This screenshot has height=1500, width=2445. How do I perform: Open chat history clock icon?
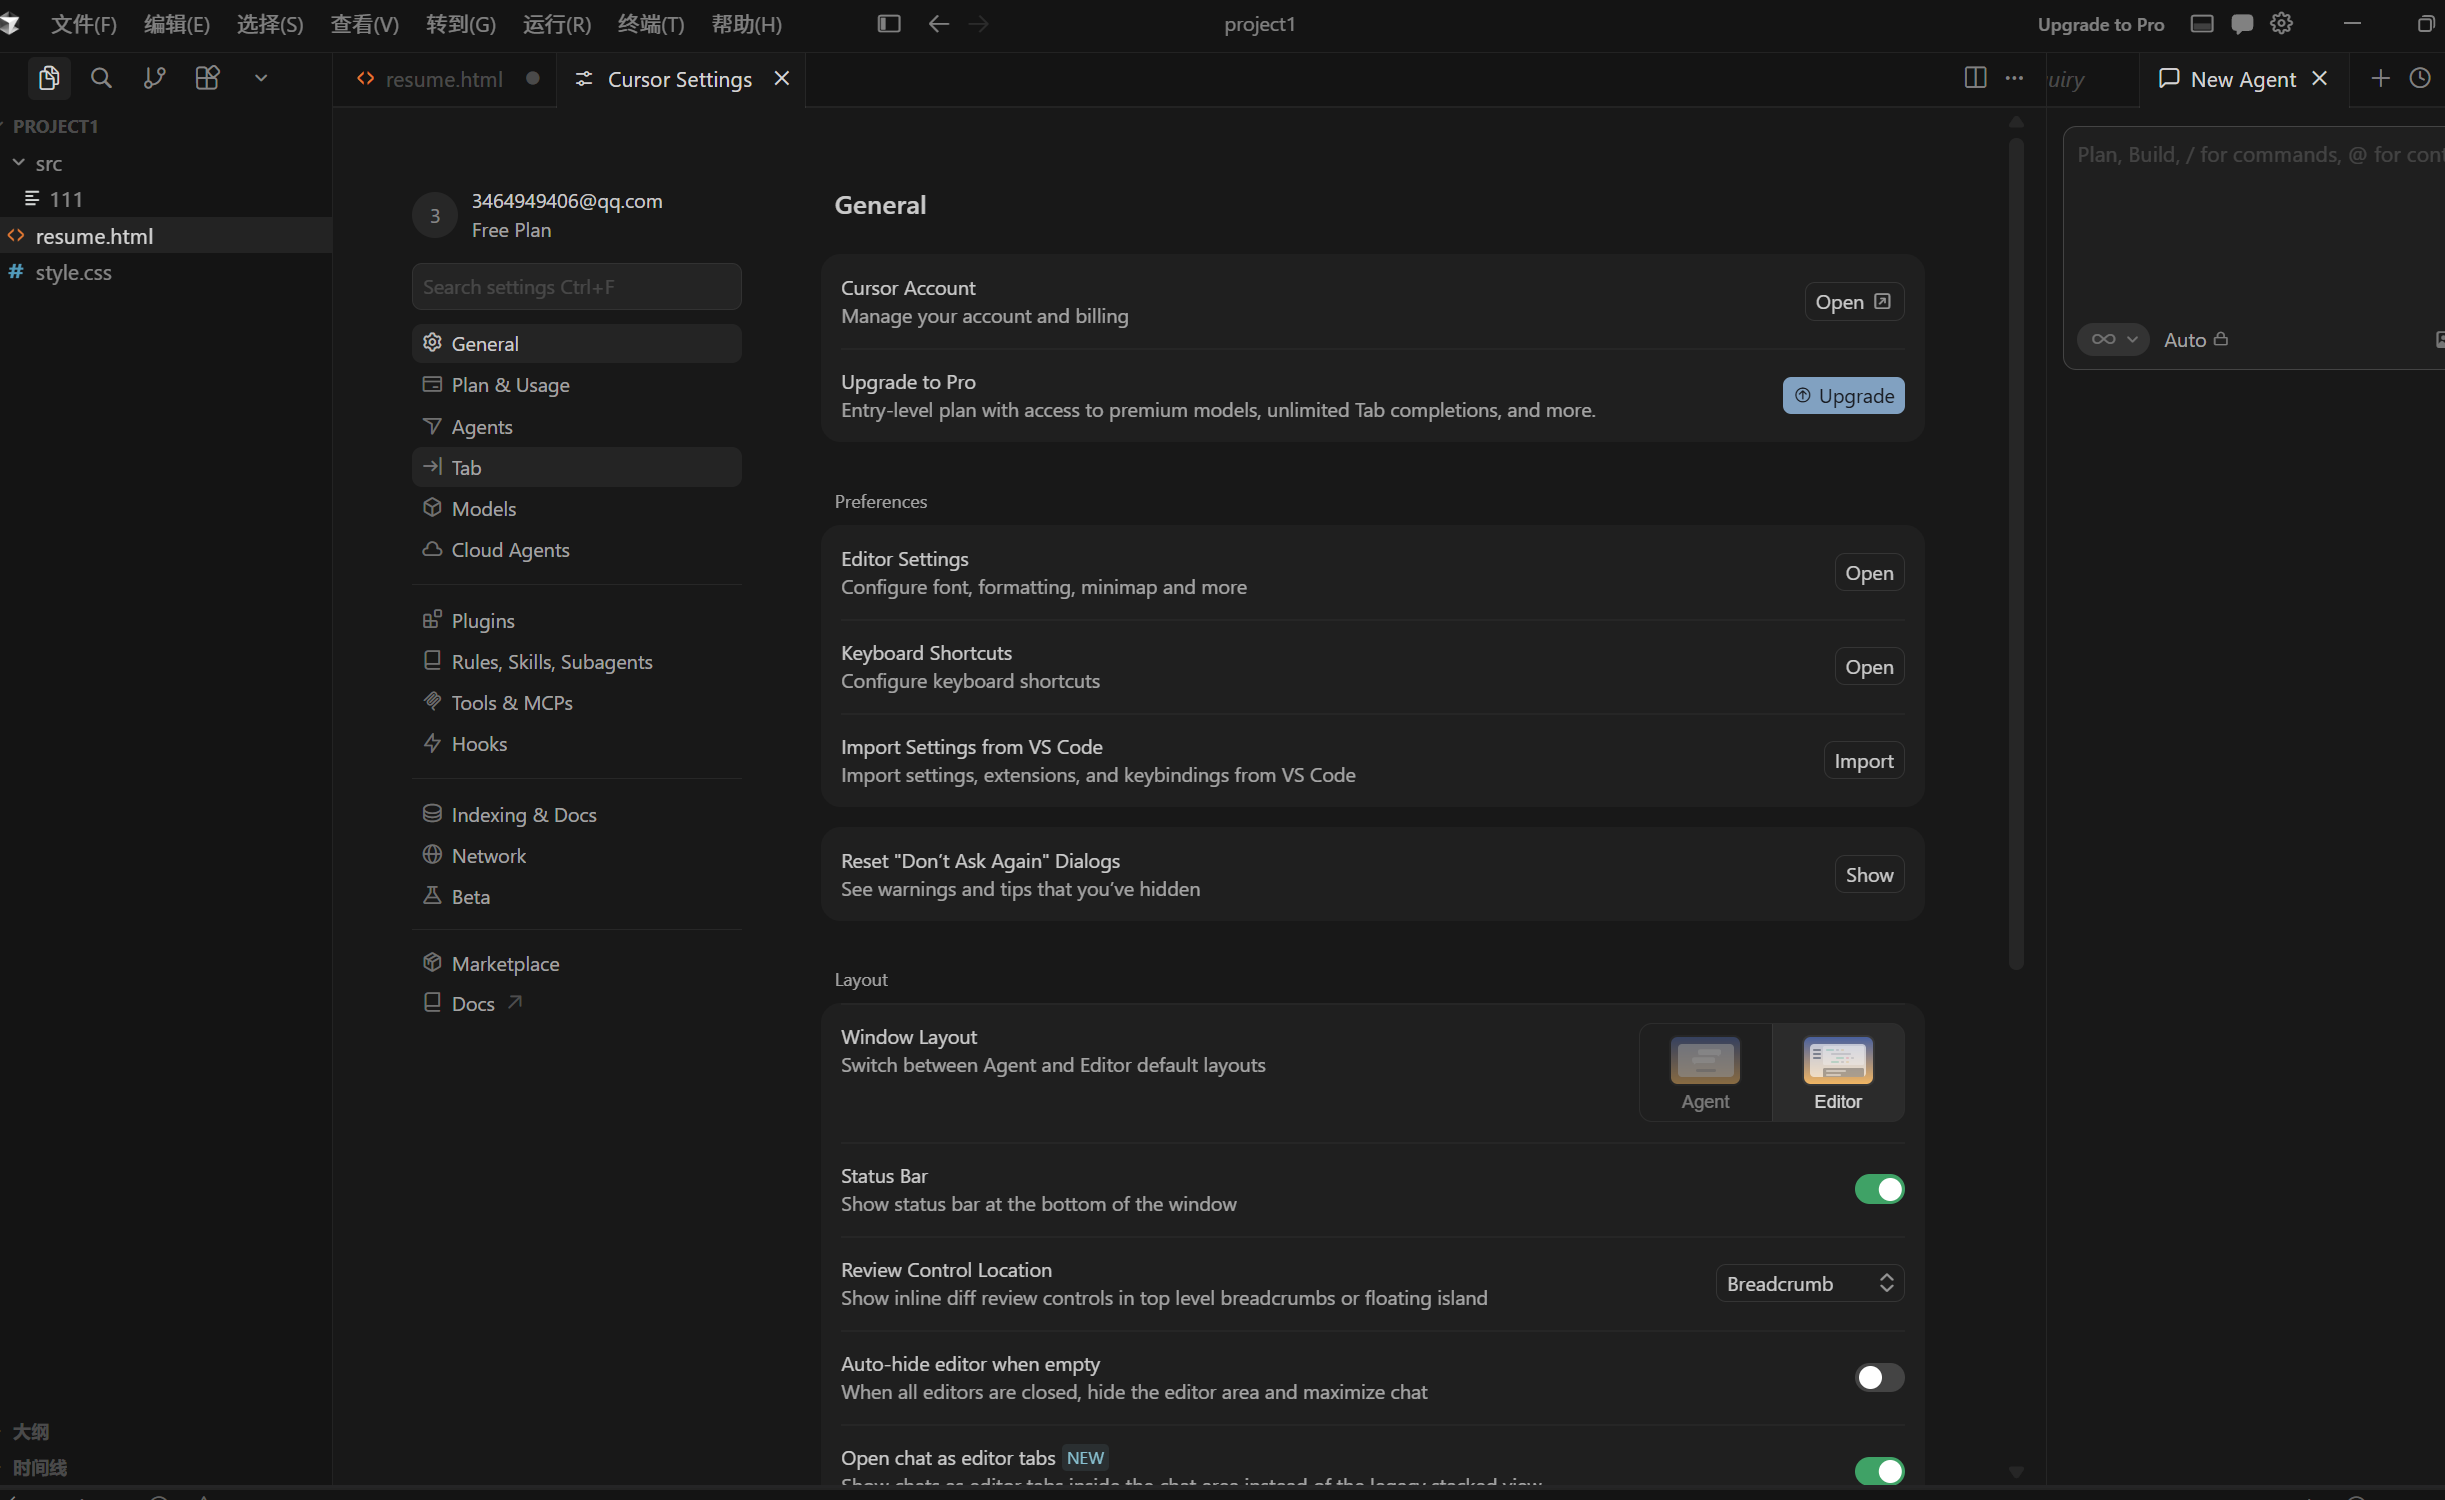2420,78
